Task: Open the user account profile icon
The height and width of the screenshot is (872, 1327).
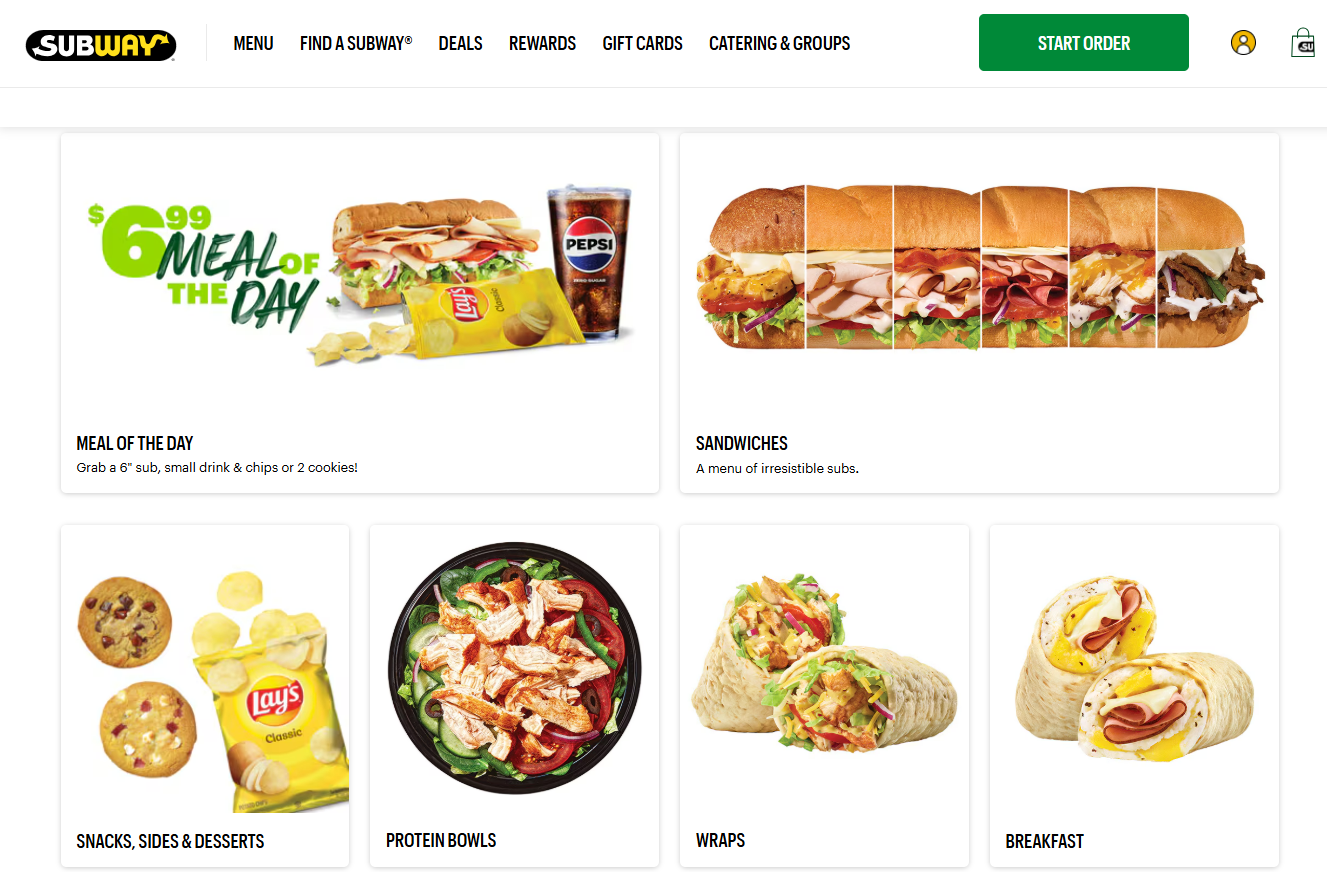Action: 1243,43
